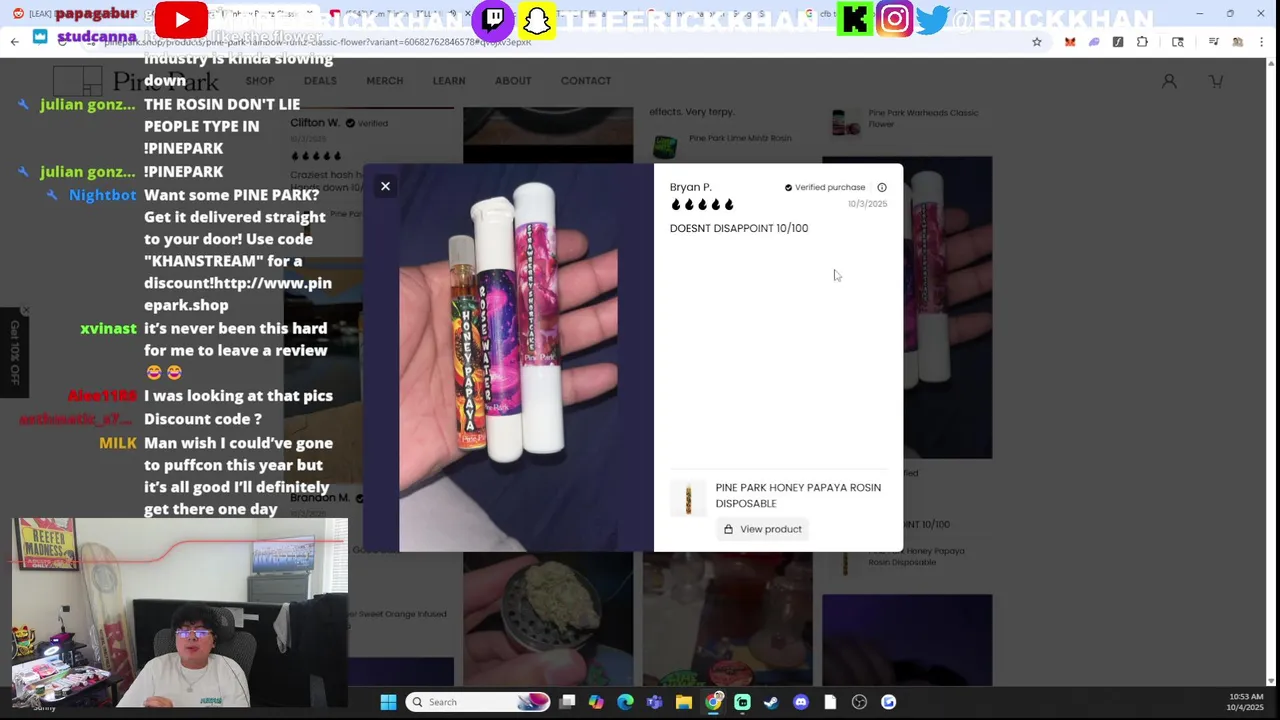Image resolution: width=1280 pixels, height=720 pixels.
Task: Open the Chrome profile avatar
Action: pyautogui.click(x=1238, y=42)
